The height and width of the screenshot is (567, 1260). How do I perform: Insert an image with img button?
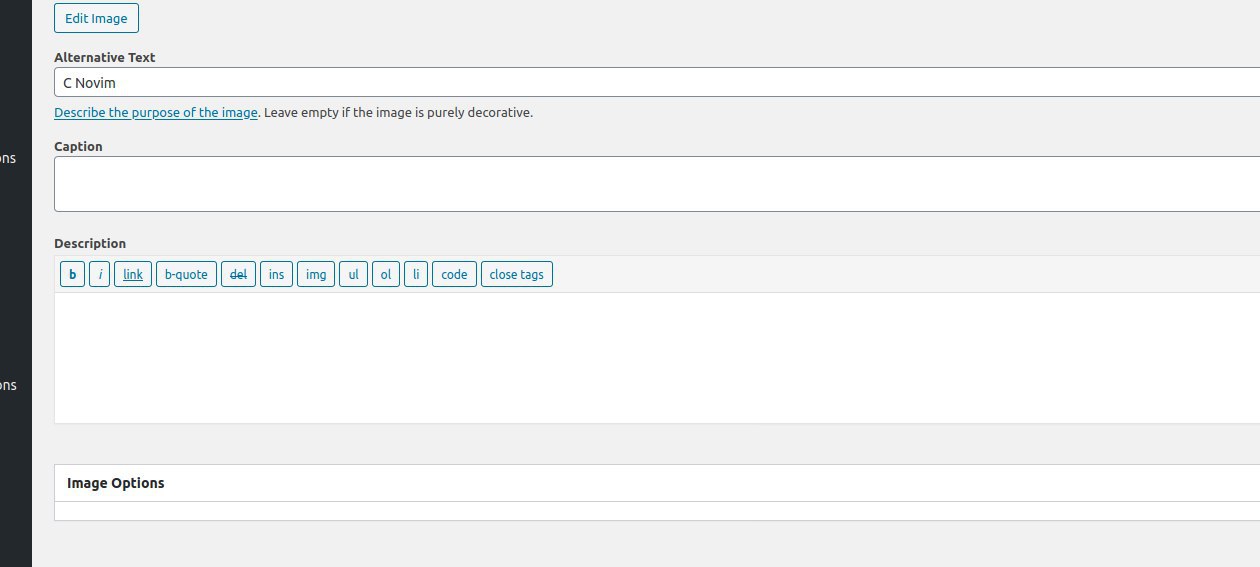pyautogui.click(x=316, y=274)
